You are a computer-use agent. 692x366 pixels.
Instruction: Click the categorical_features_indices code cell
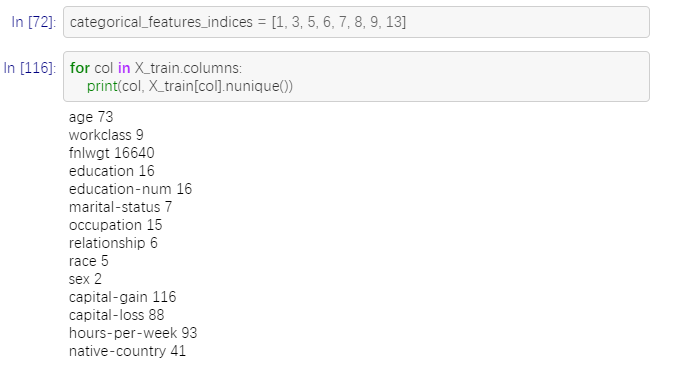[x=356, y=22]
